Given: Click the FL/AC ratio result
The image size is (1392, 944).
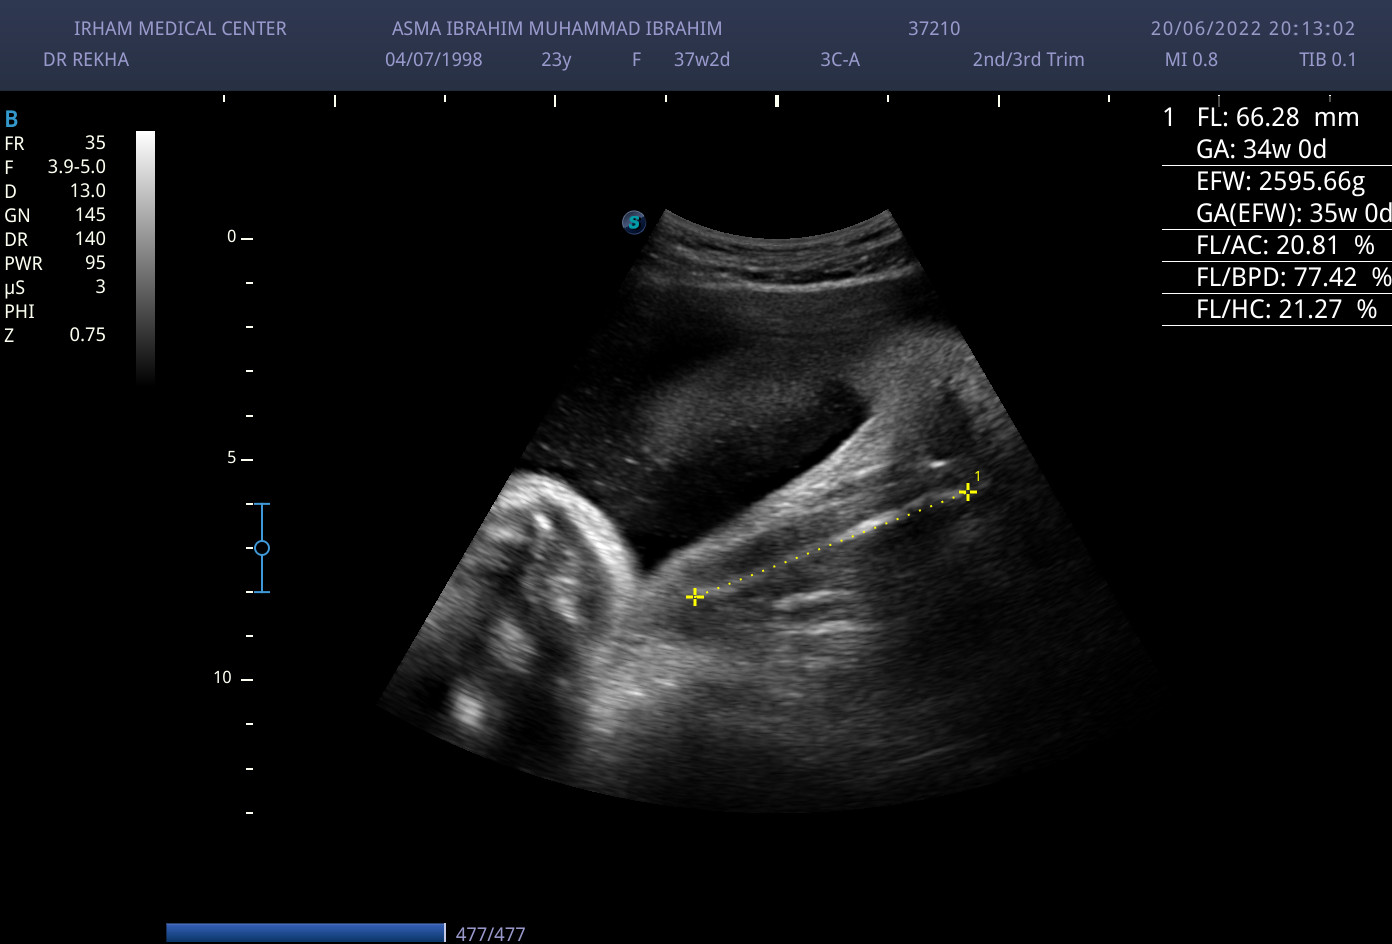Looking at the screenshot, I should click(1284, 245).
